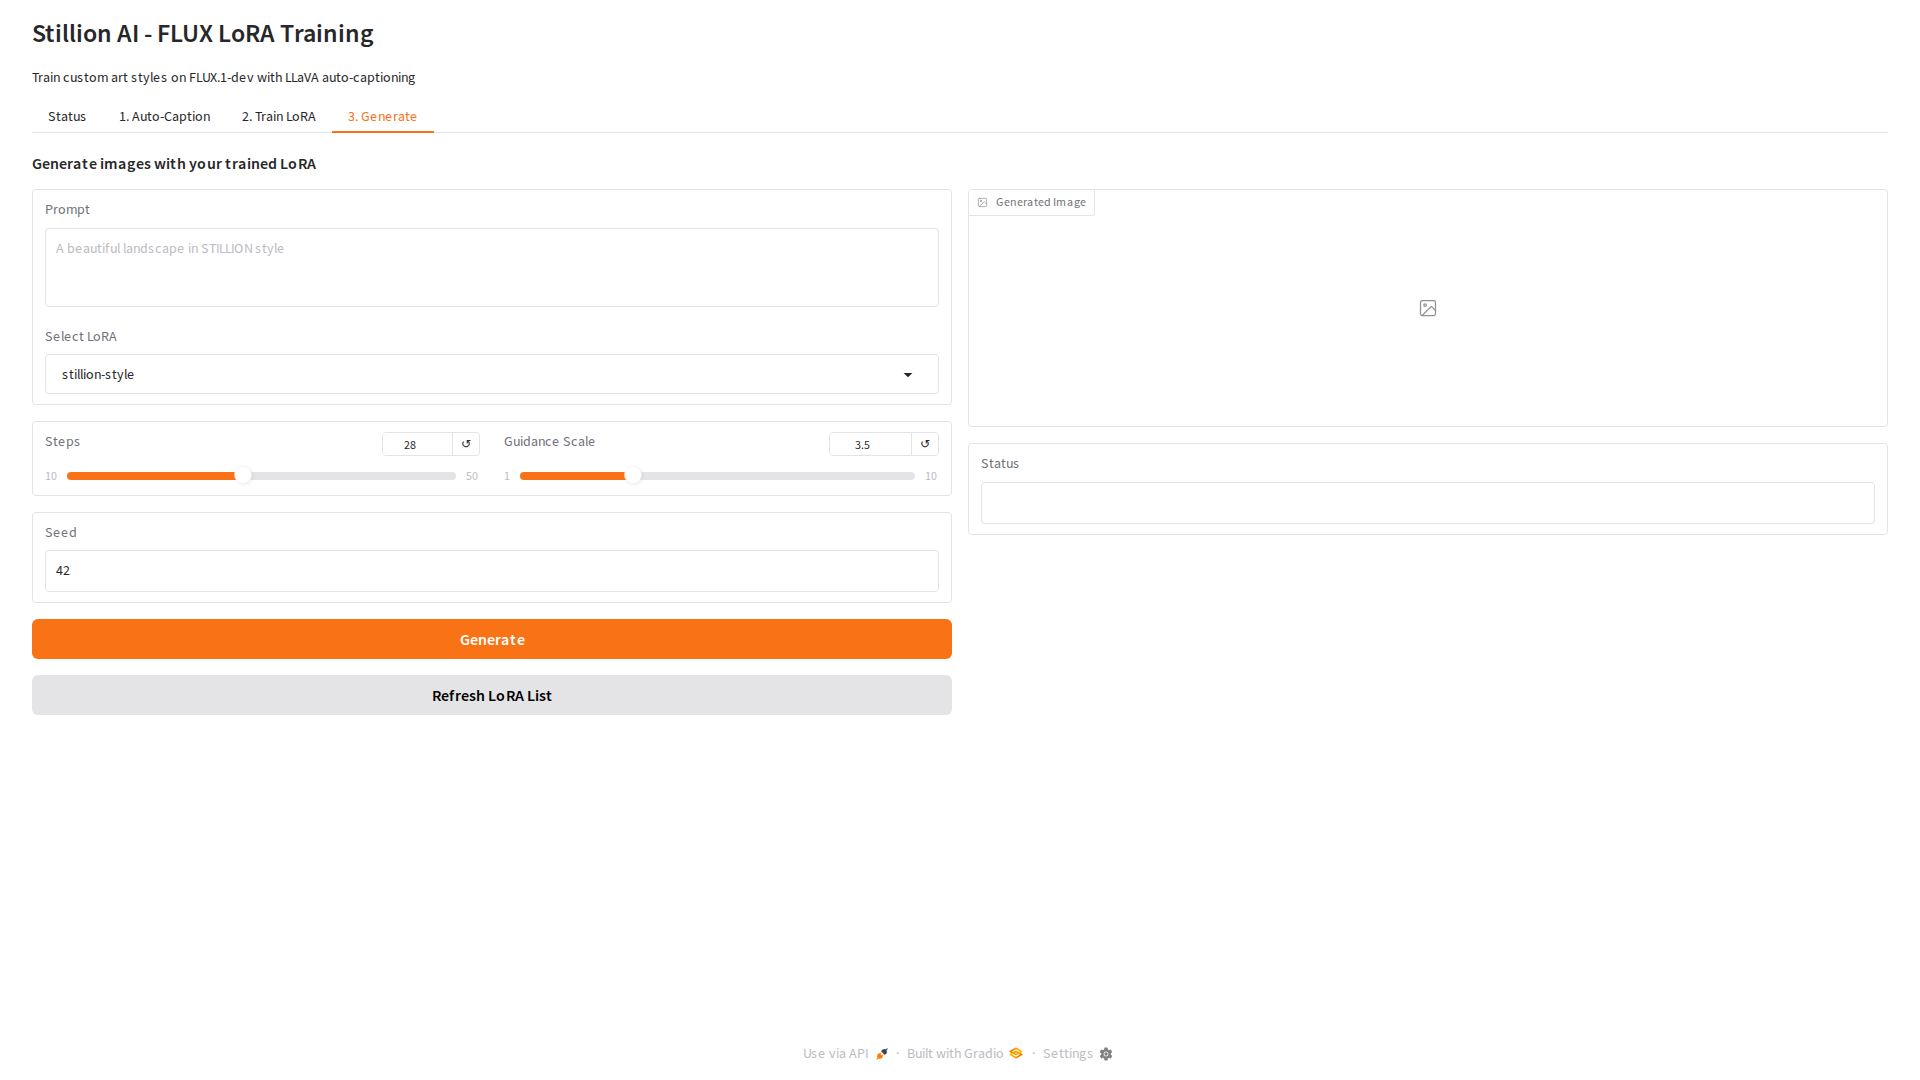Focus the Prompt text area
This screenshot has height=1080, width=1920.
[x=491, y=267]
